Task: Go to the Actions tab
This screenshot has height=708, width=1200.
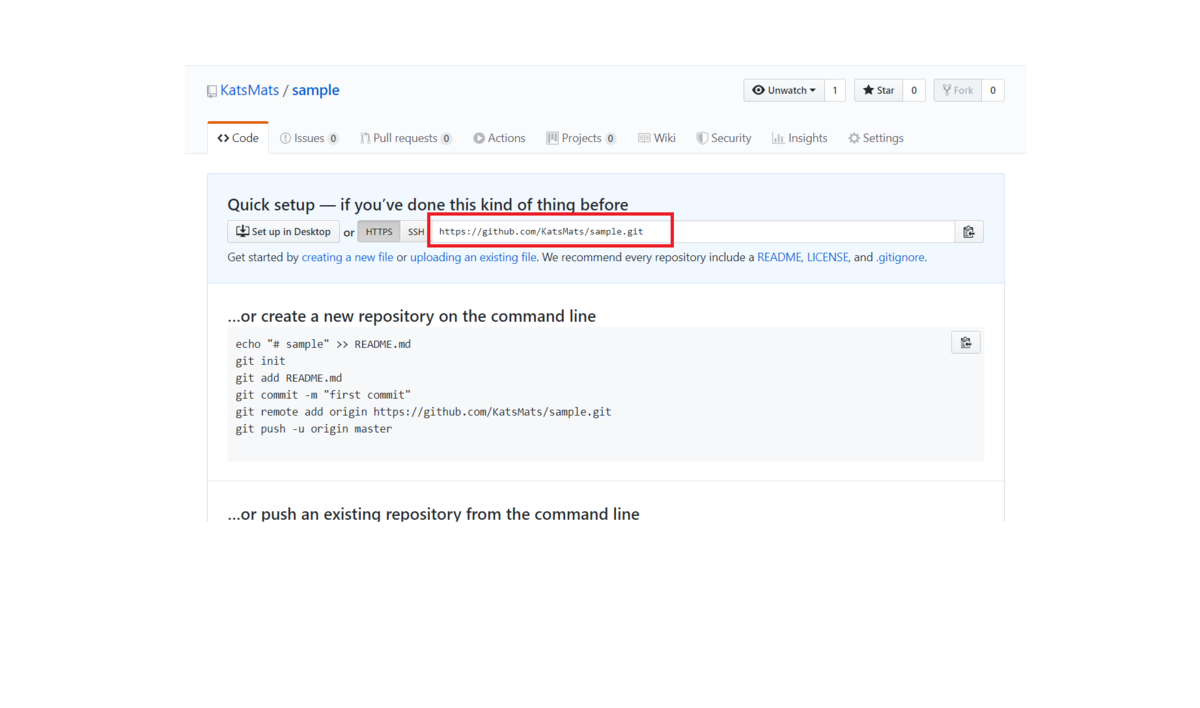Action: (x=499, y=138)
